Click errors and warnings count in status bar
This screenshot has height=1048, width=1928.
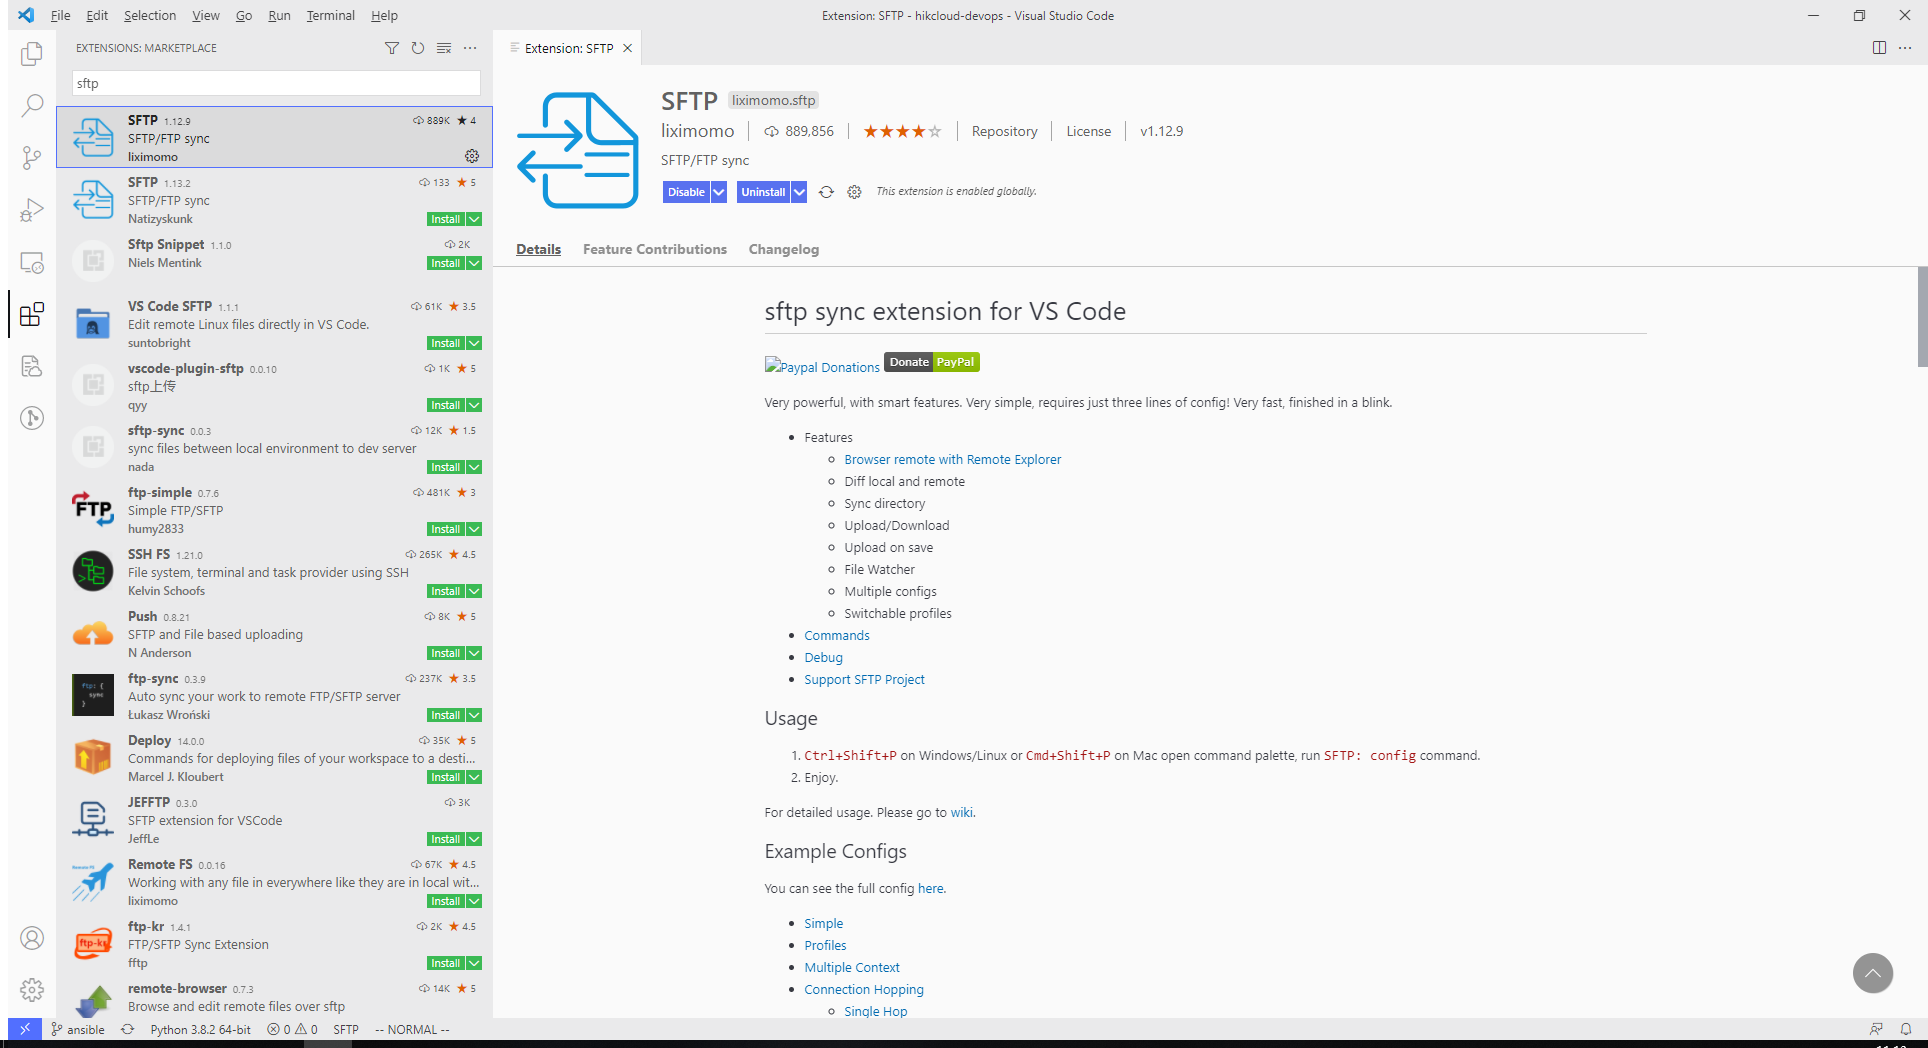(x=292, y=1029)
